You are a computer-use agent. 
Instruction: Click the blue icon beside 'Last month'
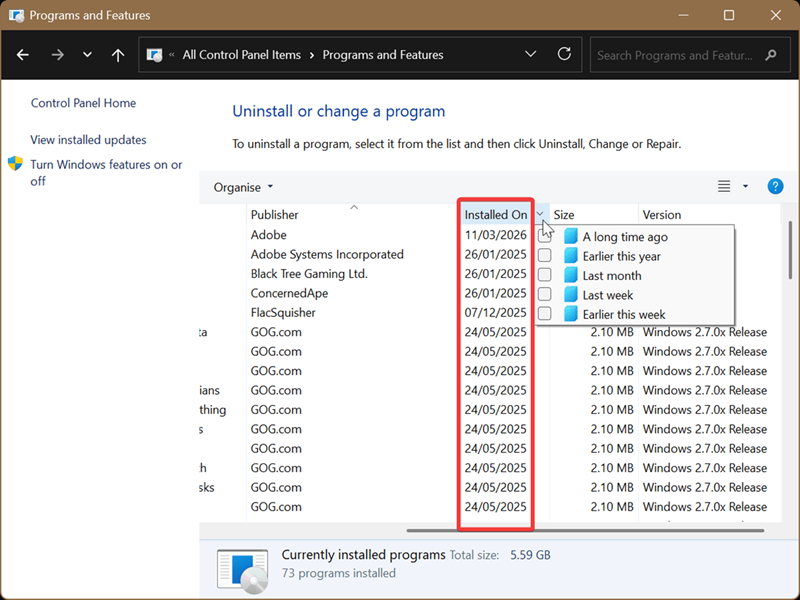click(570, 275)
